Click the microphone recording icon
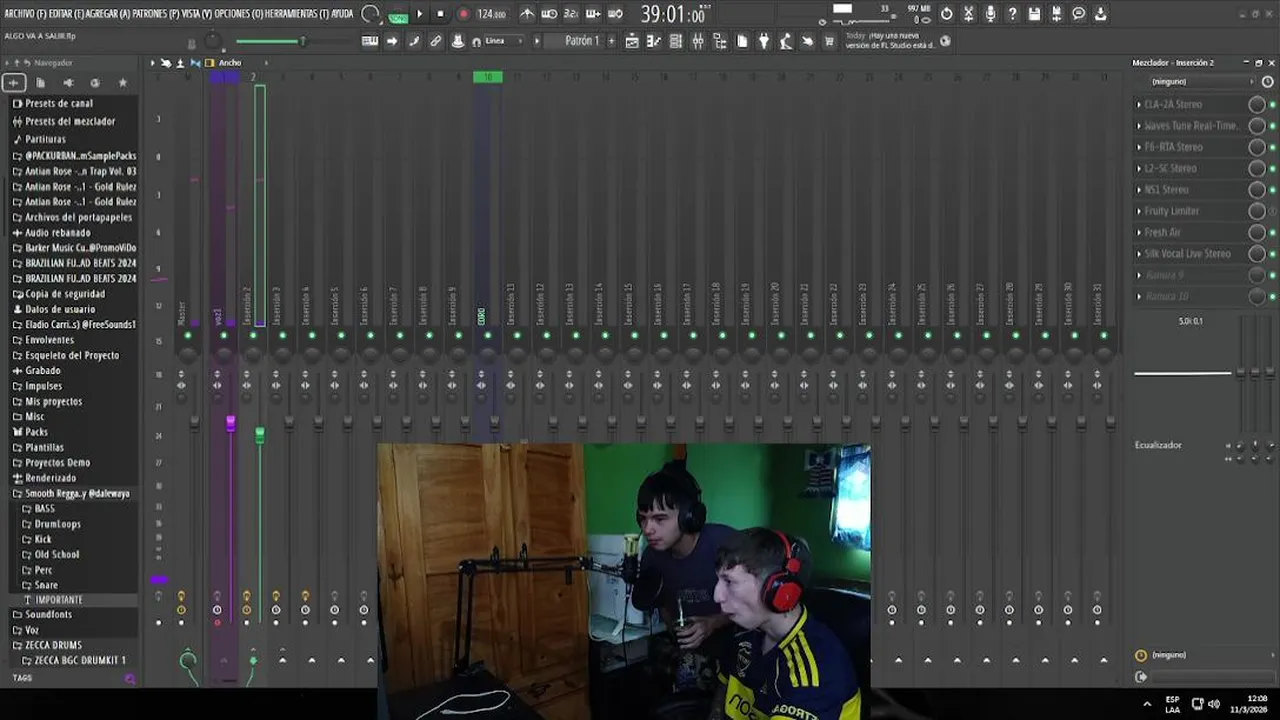Screen dimensions: 1280x720 coord(990,14)
